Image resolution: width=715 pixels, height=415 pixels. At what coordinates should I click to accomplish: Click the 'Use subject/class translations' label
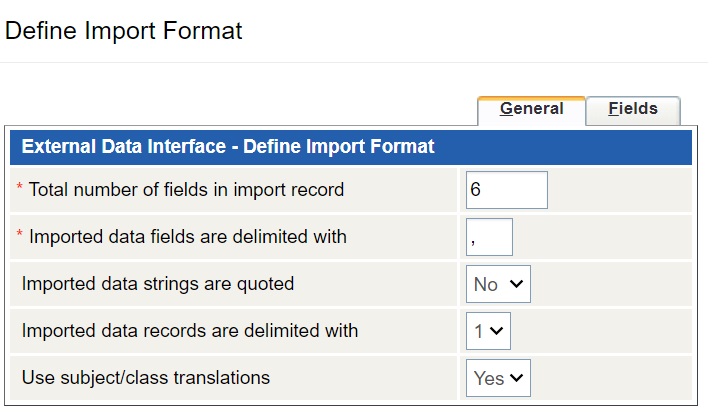click(x=146, y=378)
